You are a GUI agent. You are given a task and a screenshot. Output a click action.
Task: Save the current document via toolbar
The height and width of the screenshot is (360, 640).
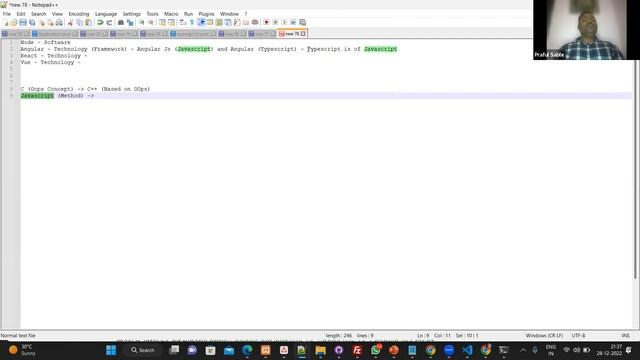pos(23,22)
